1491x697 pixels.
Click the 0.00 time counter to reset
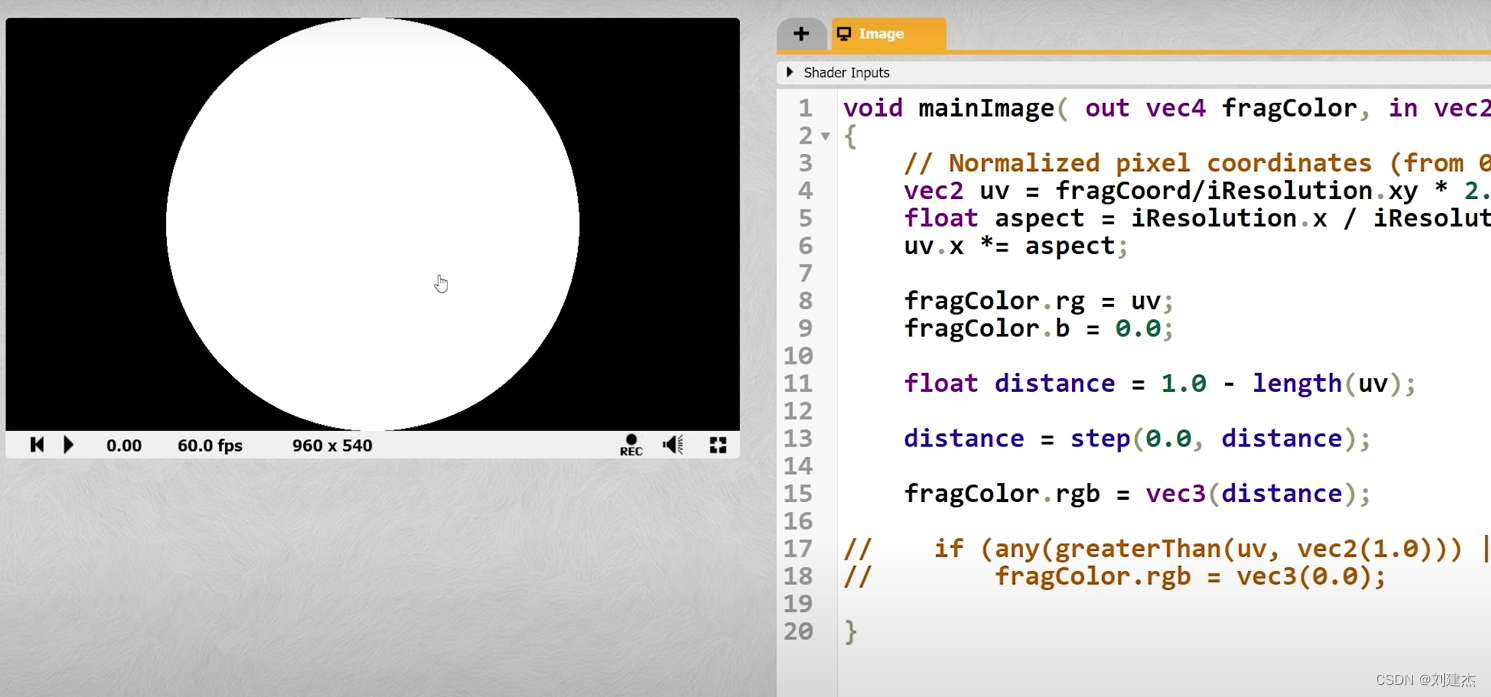(123, 445)
